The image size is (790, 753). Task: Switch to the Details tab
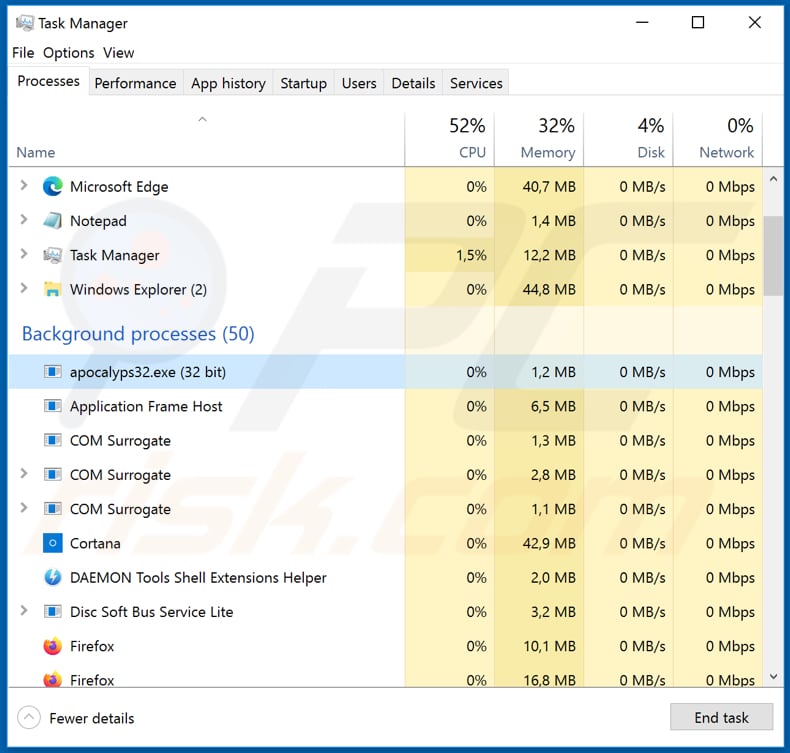click(x=413, y=83)
